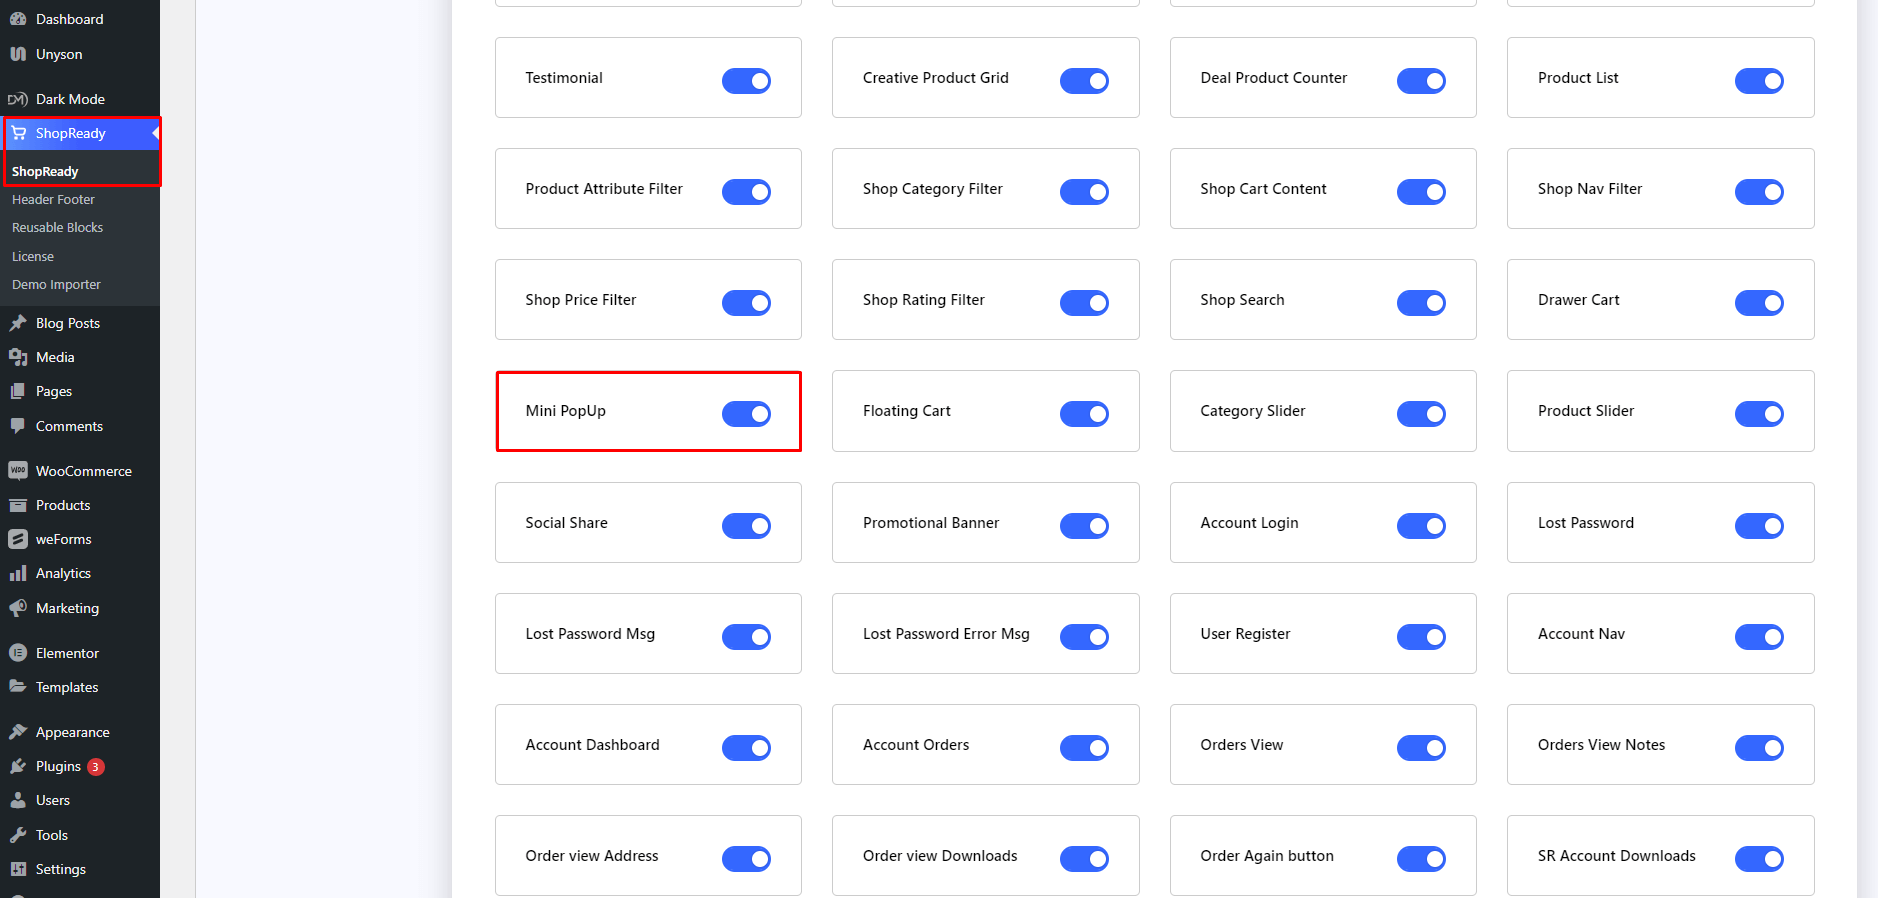Click the Dark Mode icon
1878x898 pixels.
click(18, 99)
